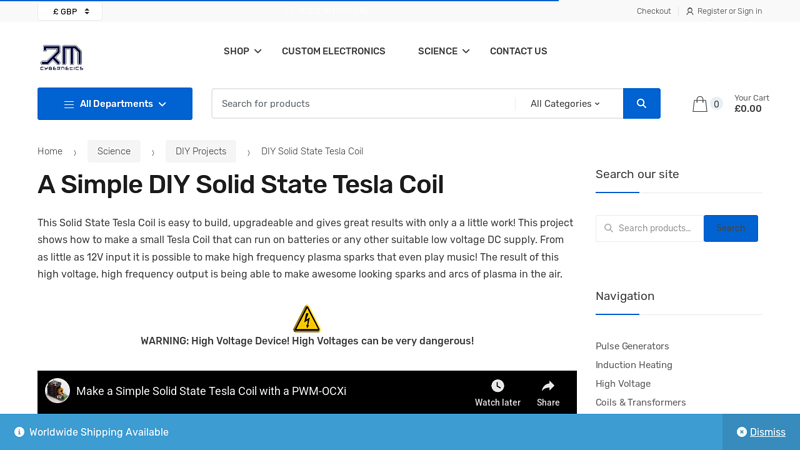Click the video Share arrow icon
The image size is (800, 450).
[x=548, y=386]
